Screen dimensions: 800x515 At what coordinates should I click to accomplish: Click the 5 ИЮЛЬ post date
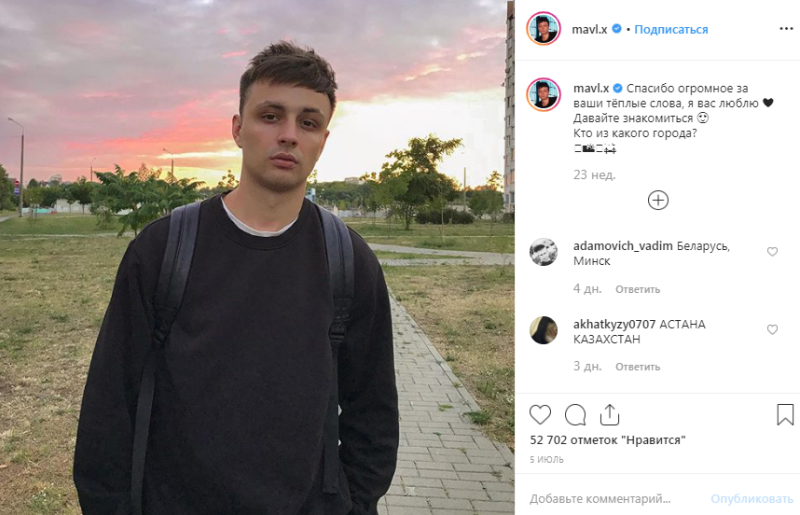click(546, 459)
